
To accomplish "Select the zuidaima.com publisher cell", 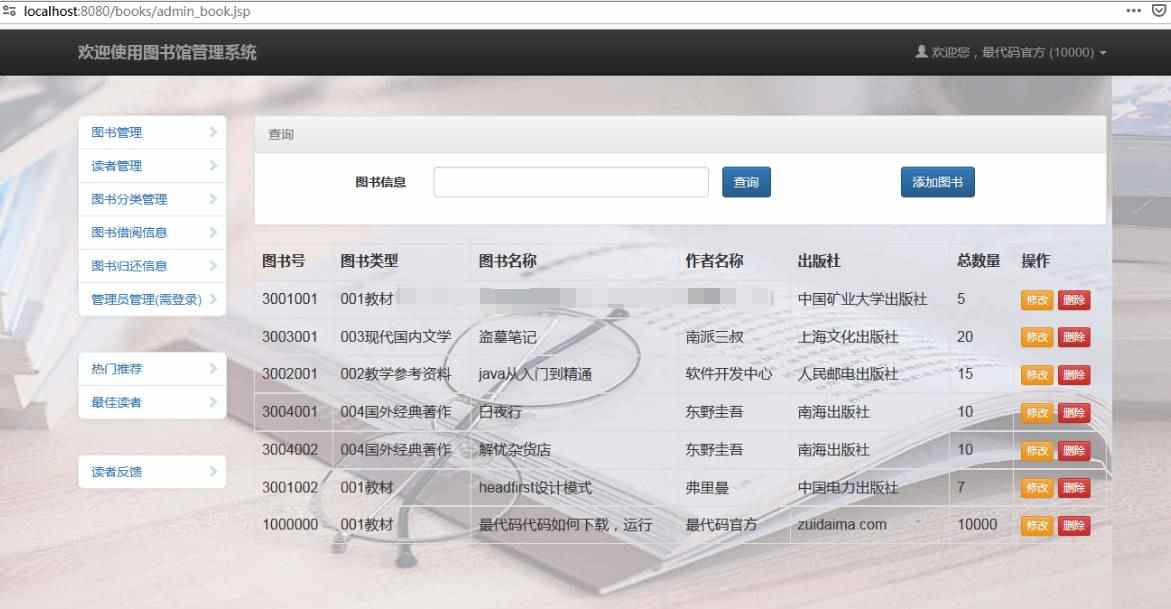I will pyautogui.click(x=842, y=525).
